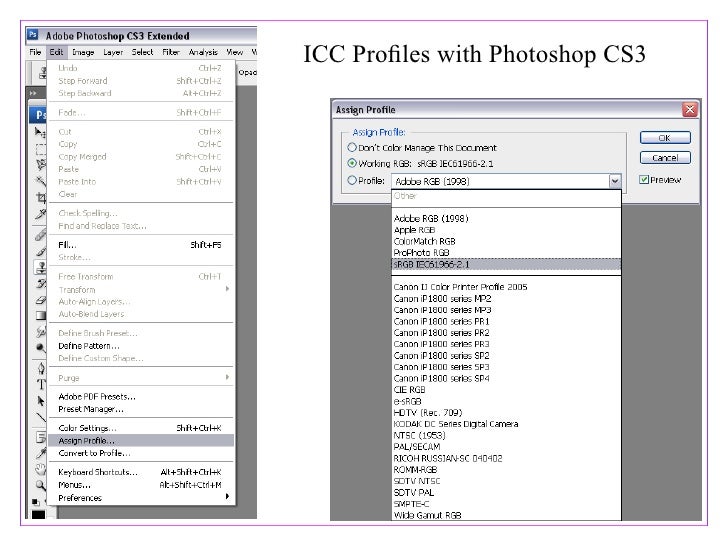Viewport: 728px width, 546px height.
Task: Select the Blur tool
Action: click(40, 332)
